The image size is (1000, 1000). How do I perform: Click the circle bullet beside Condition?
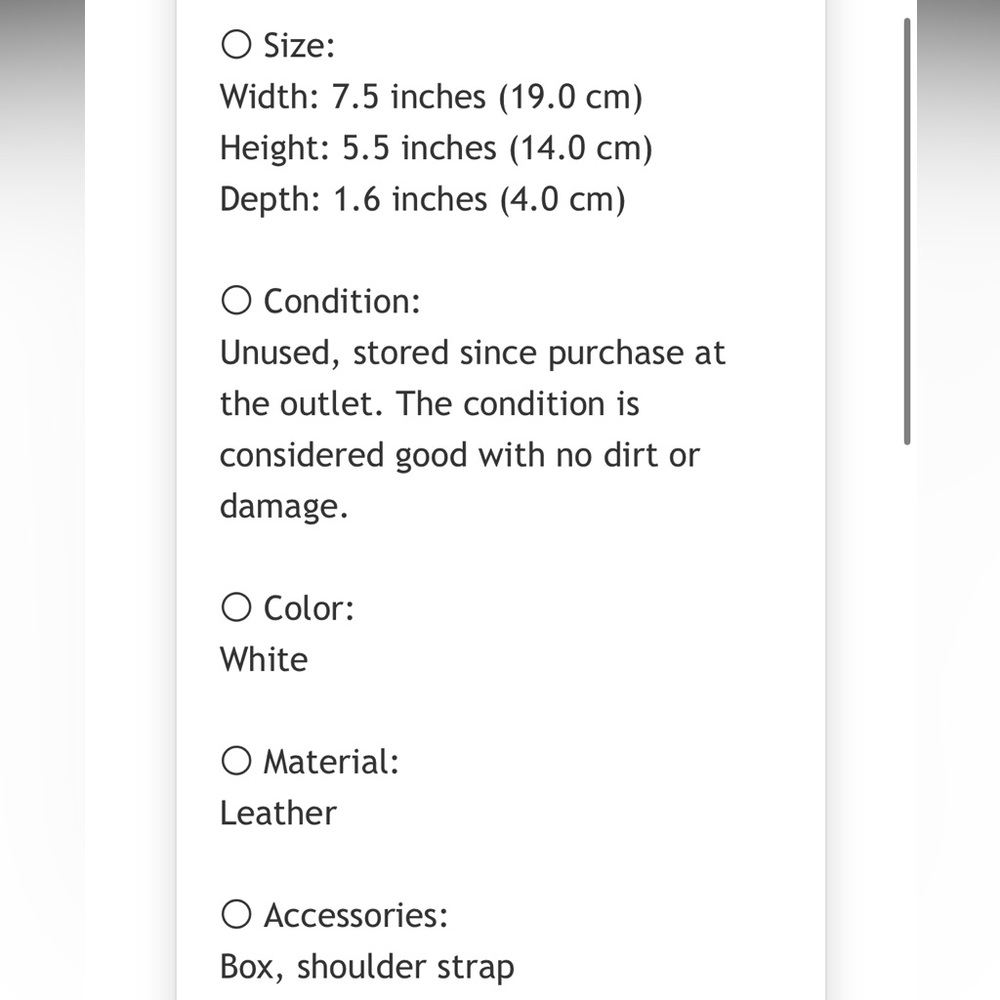(x=236, y=301)
